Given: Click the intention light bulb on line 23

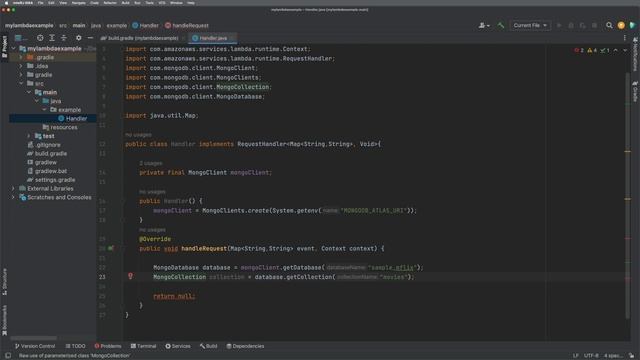Looking at the screenshot, I should point(130,276).
